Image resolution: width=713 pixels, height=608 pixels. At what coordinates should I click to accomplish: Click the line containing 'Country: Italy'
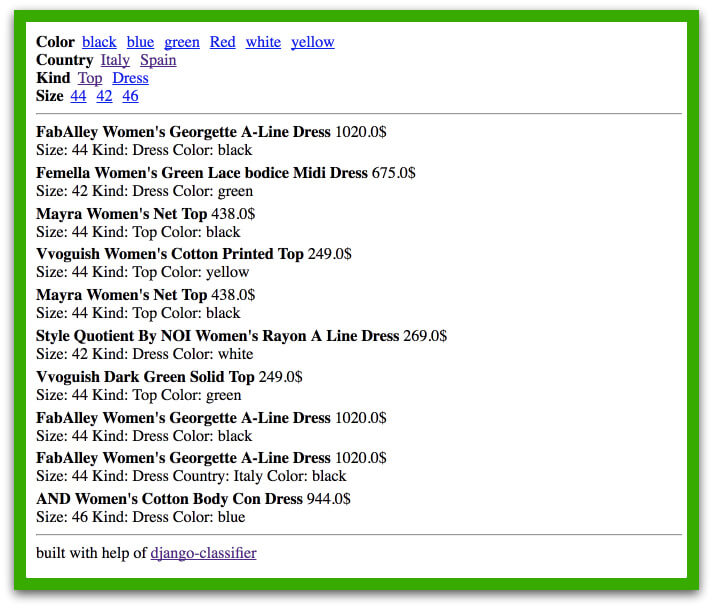pos(191,476)
